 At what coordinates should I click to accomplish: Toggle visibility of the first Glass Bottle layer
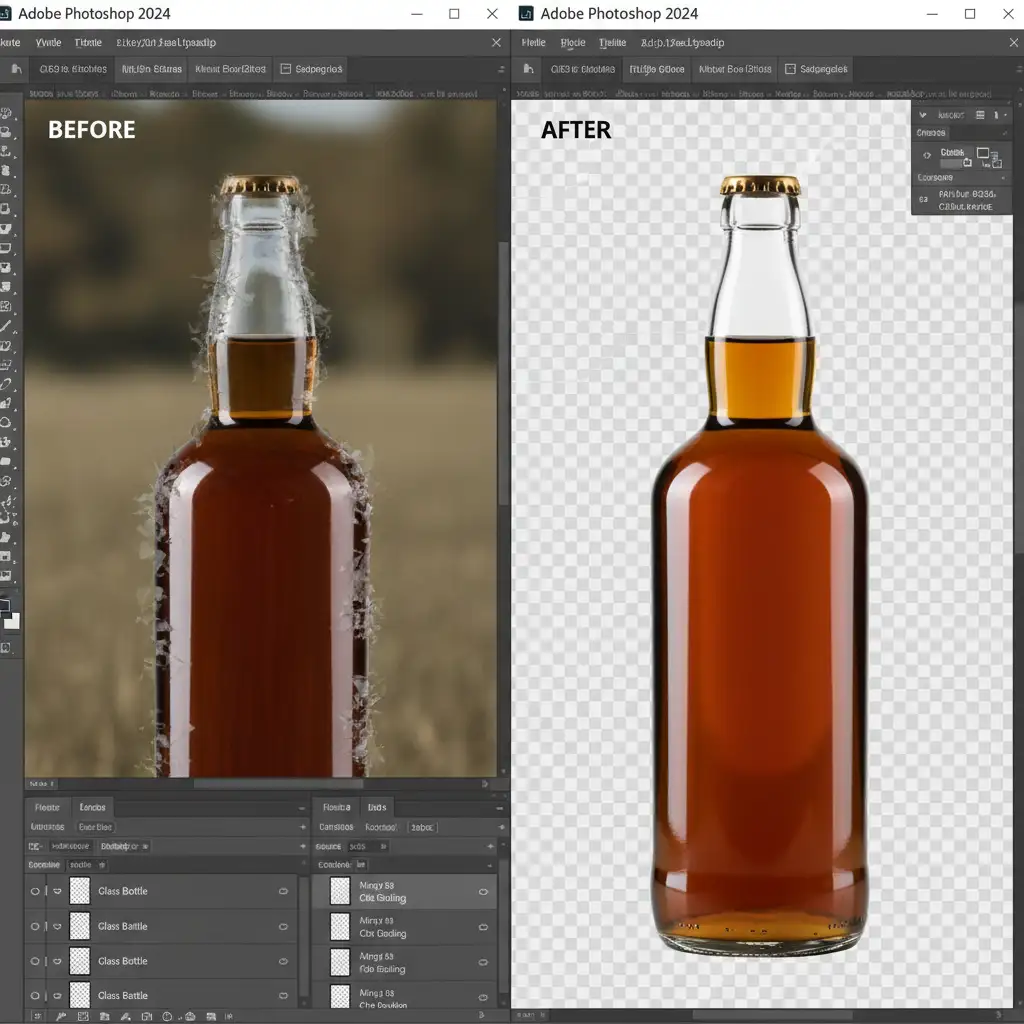click(36, 891)
